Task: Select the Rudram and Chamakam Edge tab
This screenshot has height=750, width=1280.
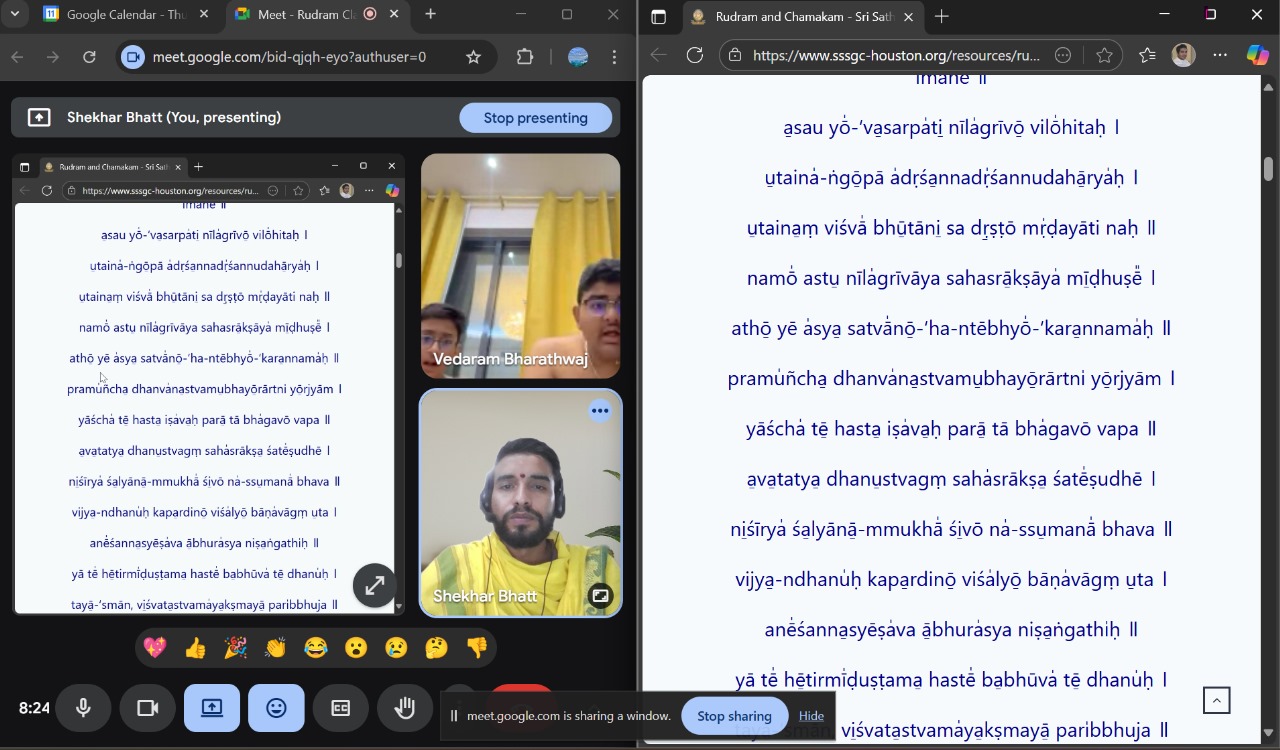Action: 800,16
